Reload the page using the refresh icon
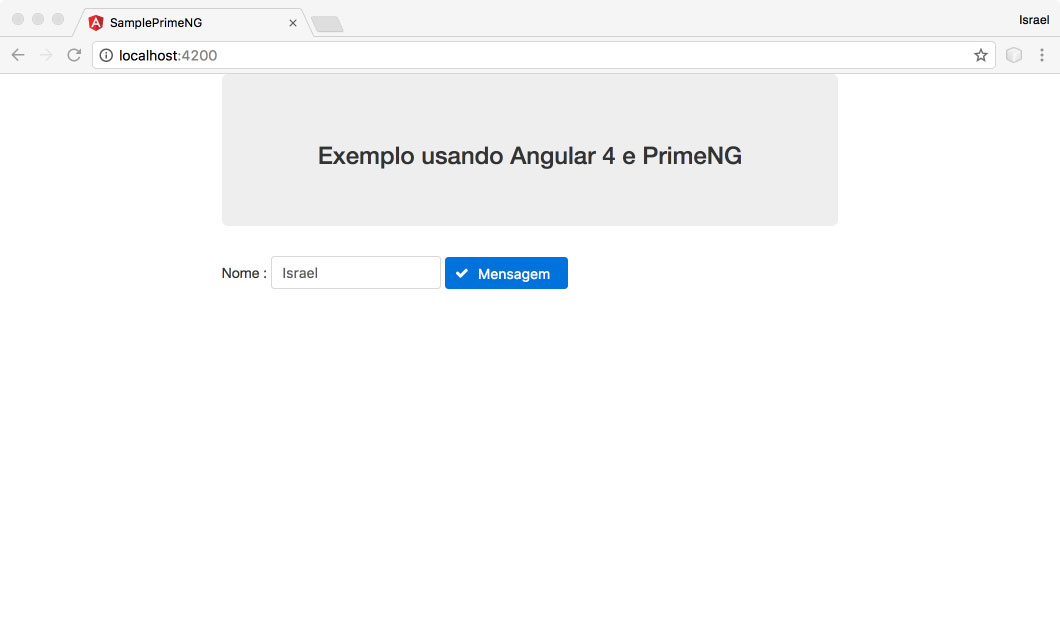 click(74, 55)
